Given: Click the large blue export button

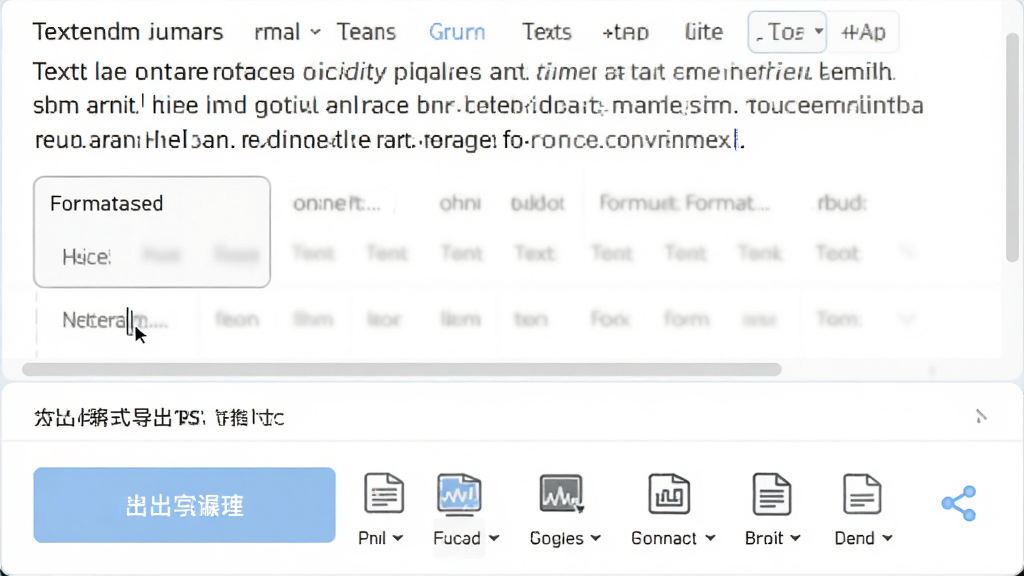Looking at the screenshot, I should click(x=184, y=505).
